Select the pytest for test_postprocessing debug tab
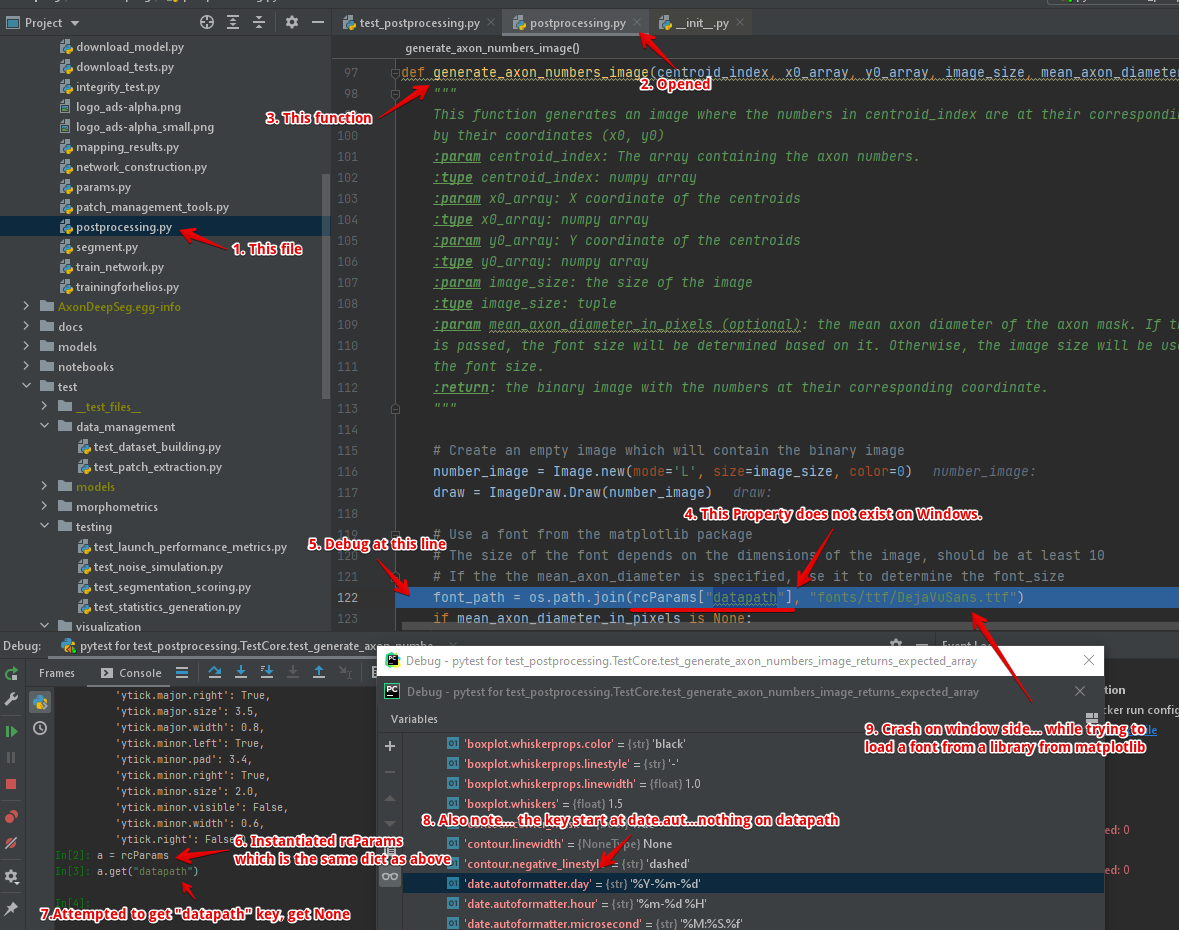 point(248,646)
